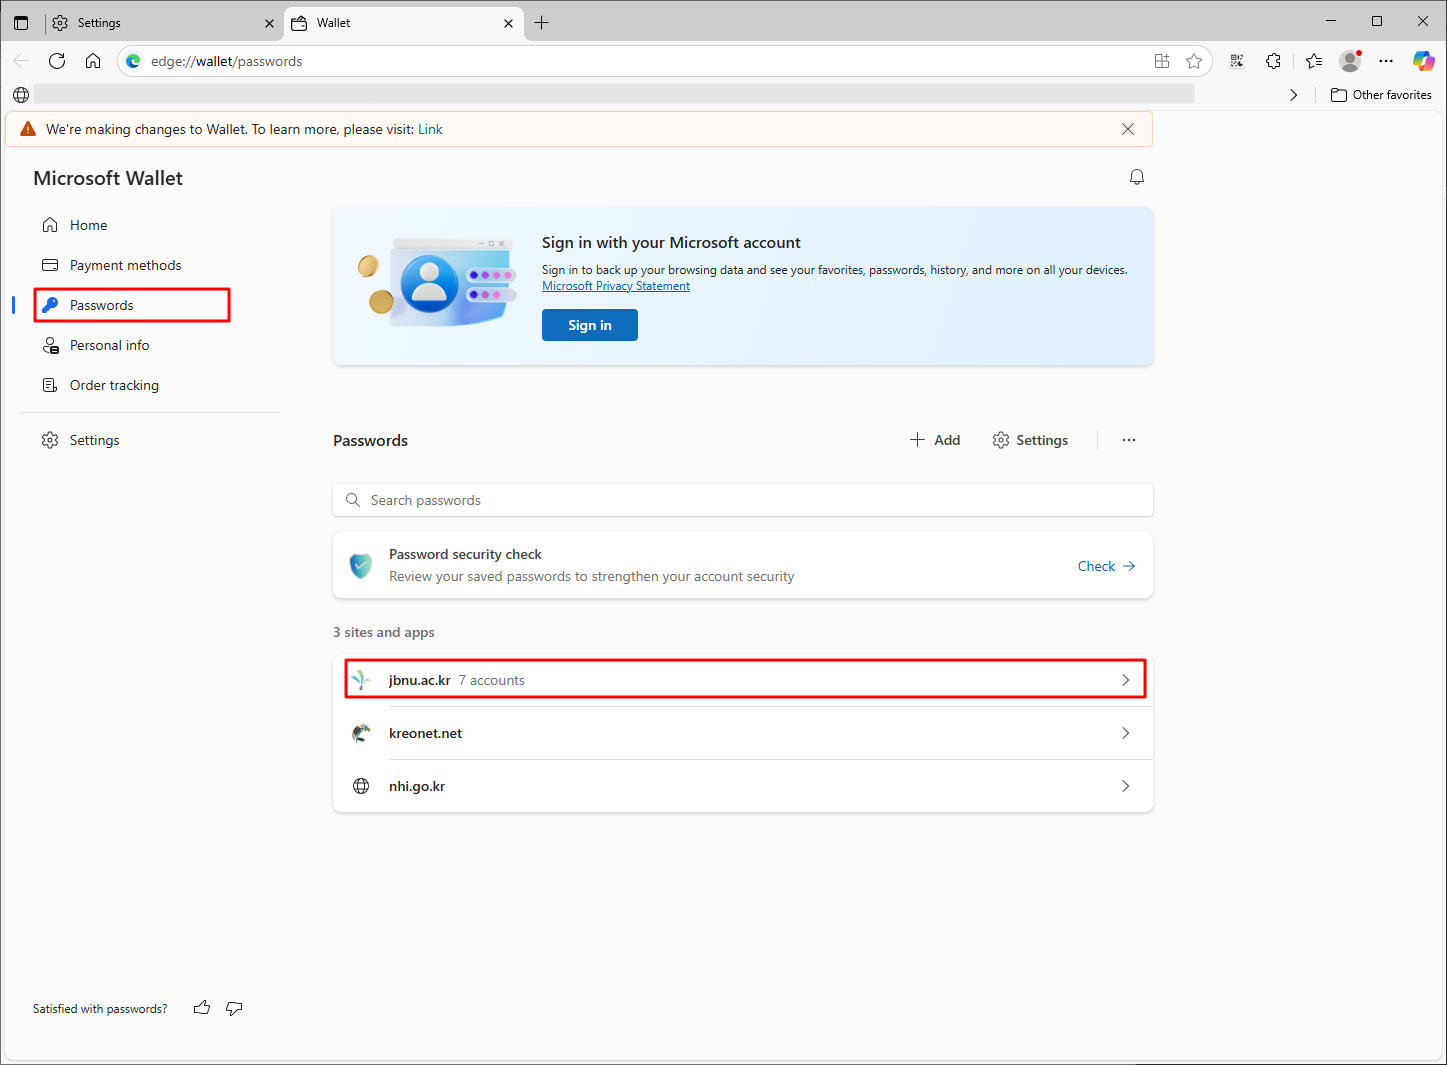Click the password security shield icon

tap(361, 566)
